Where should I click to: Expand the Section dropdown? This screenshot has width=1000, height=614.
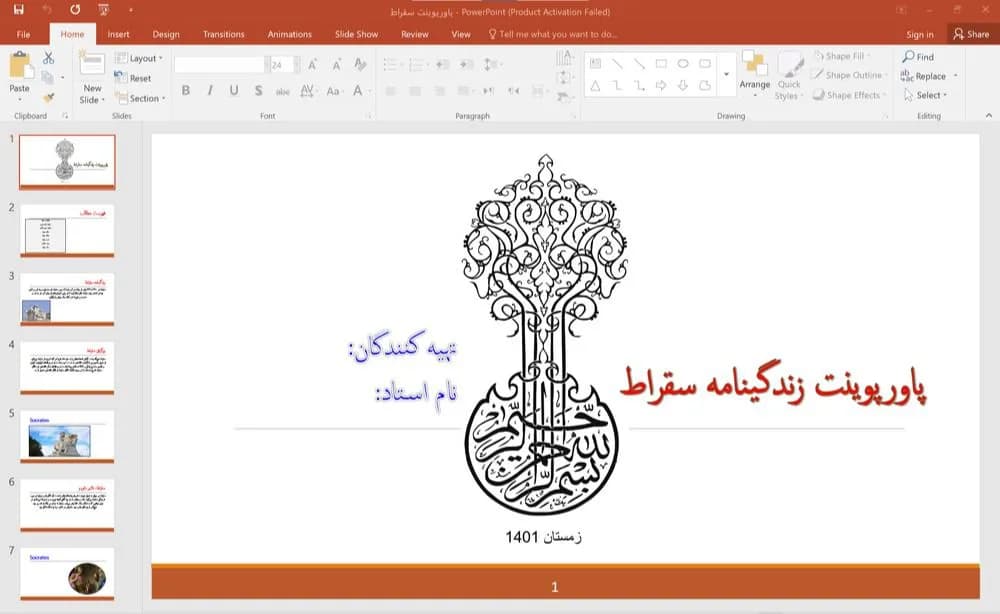pos(140,98)
